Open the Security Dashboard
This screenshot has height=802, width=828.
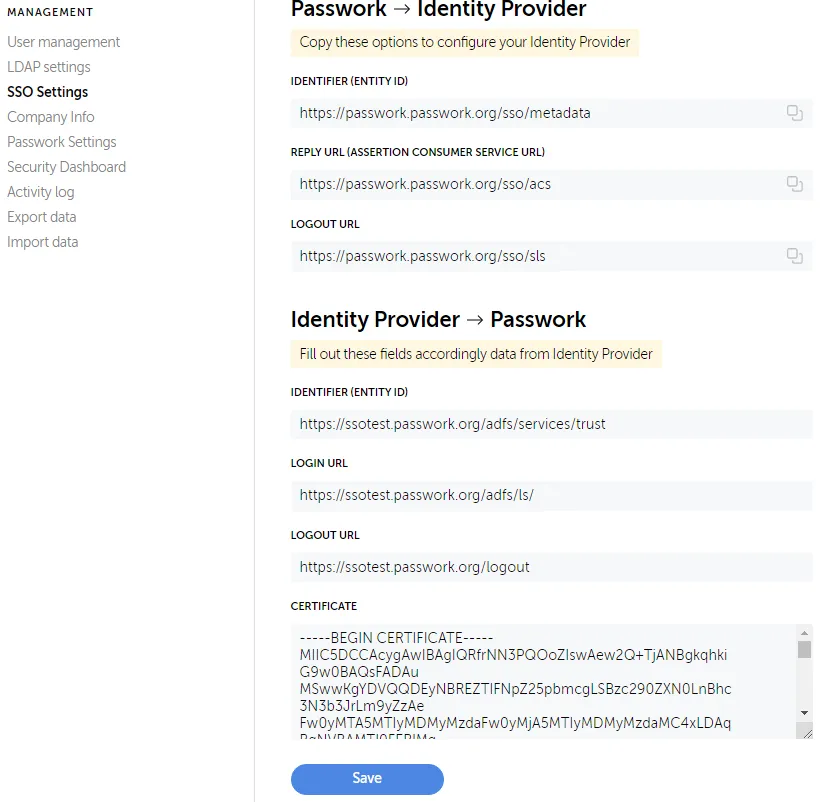66,167
